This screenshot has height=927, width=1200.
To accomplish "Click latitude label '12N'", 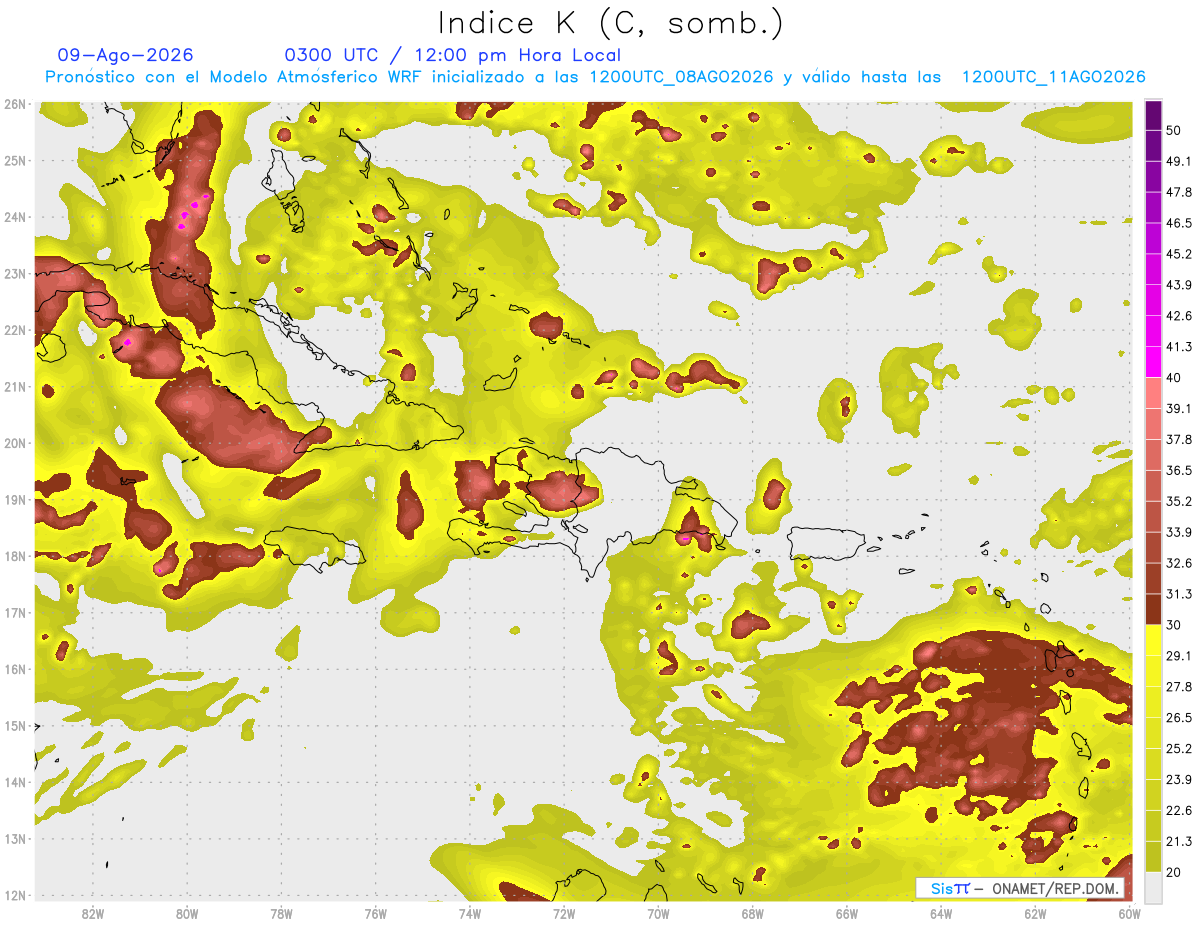I will [x=15, y=895].
